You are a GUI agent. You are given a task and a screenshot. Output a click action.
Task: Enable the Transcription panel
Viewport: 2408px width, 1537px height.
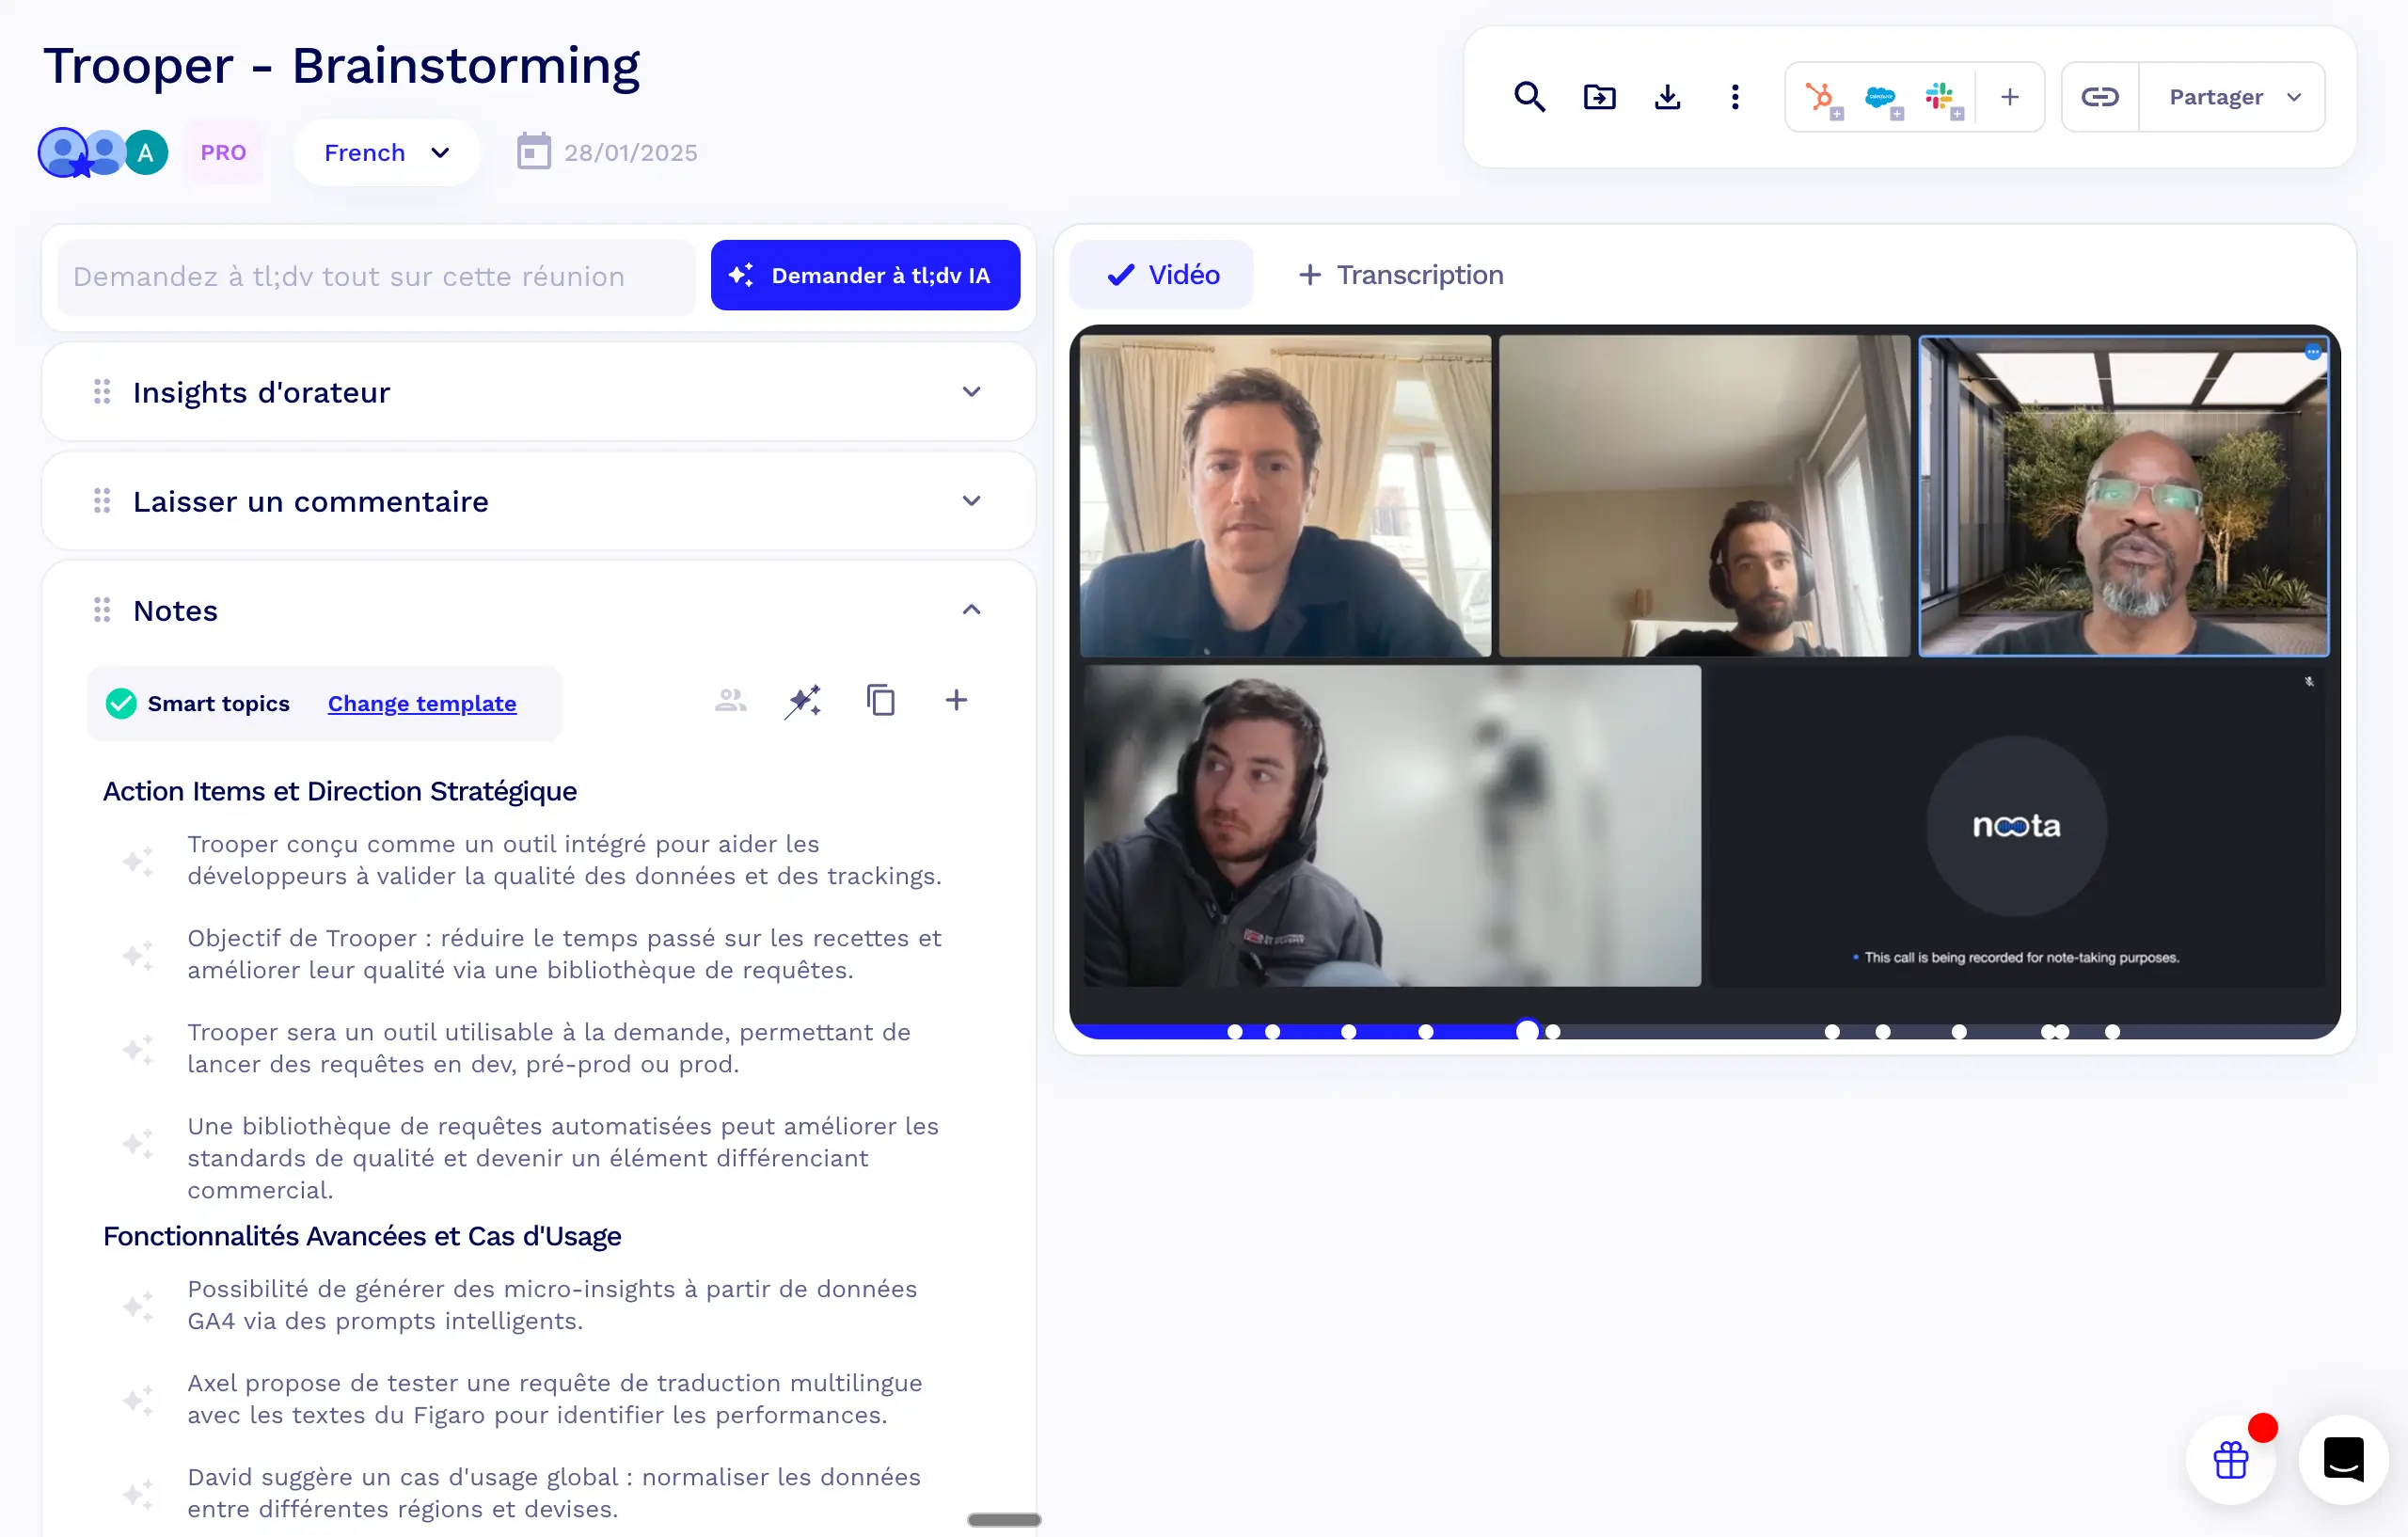[x=1400, y=275]
